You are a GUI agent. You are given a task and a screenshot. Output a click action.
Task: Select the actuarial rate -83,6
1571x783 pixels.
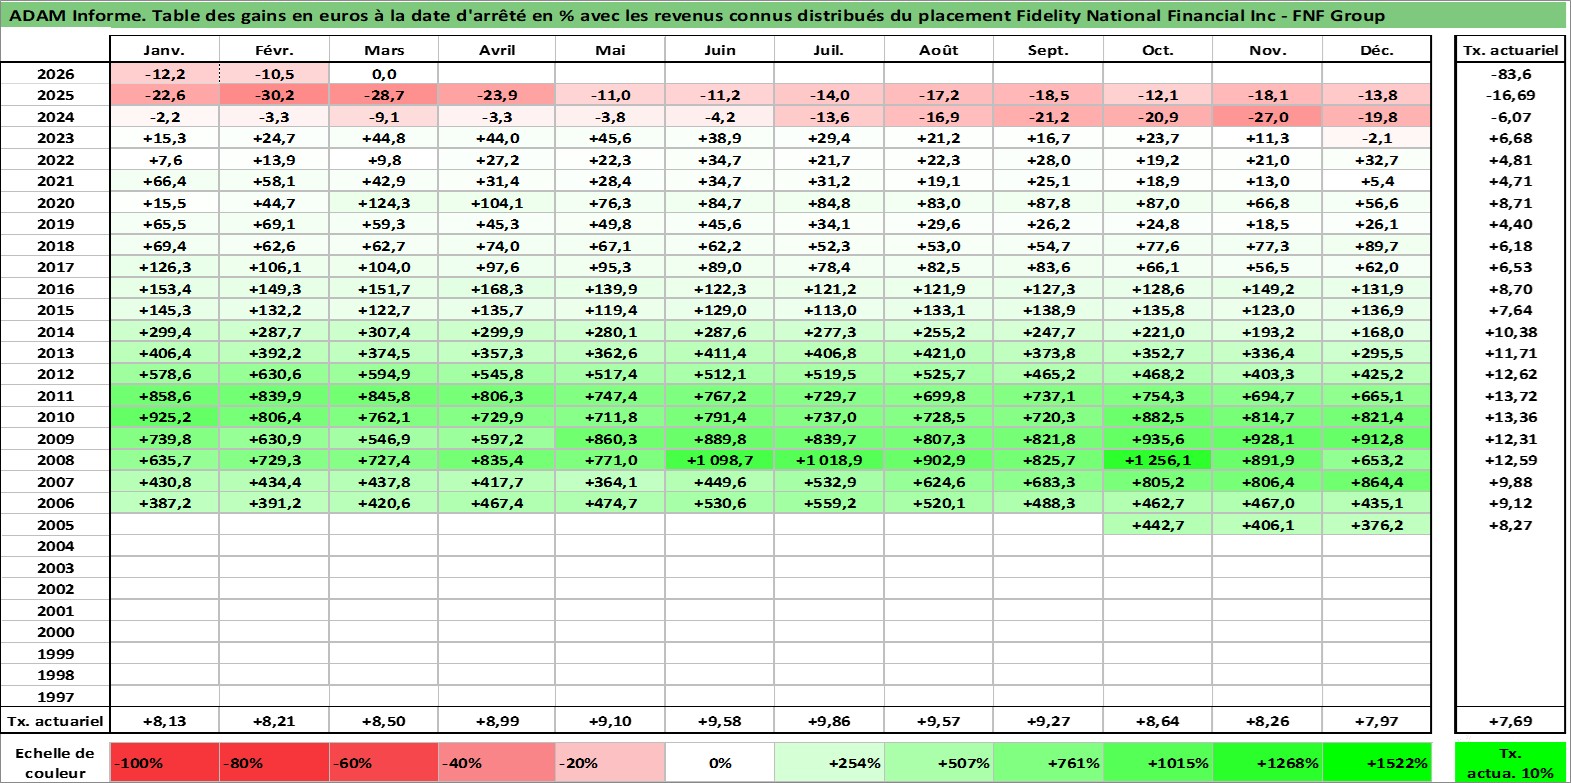(1510, 74)
